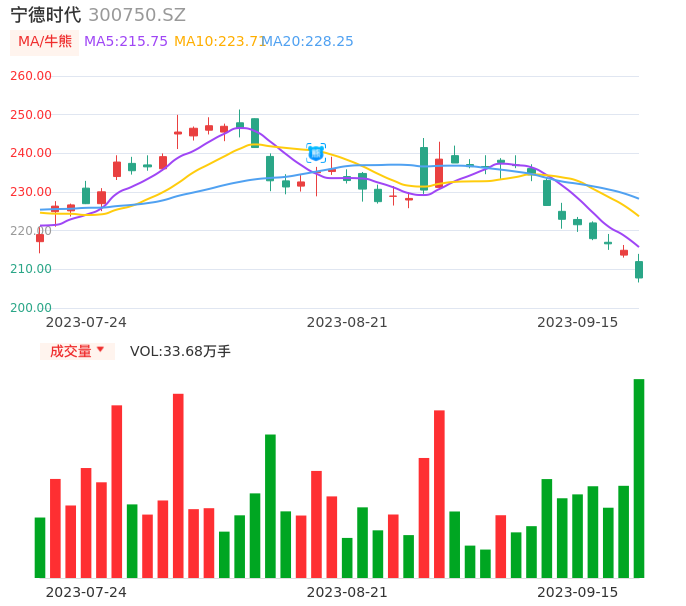Click the 200.00 price axis label
The image size is (686, 606).
click(31, 308)
